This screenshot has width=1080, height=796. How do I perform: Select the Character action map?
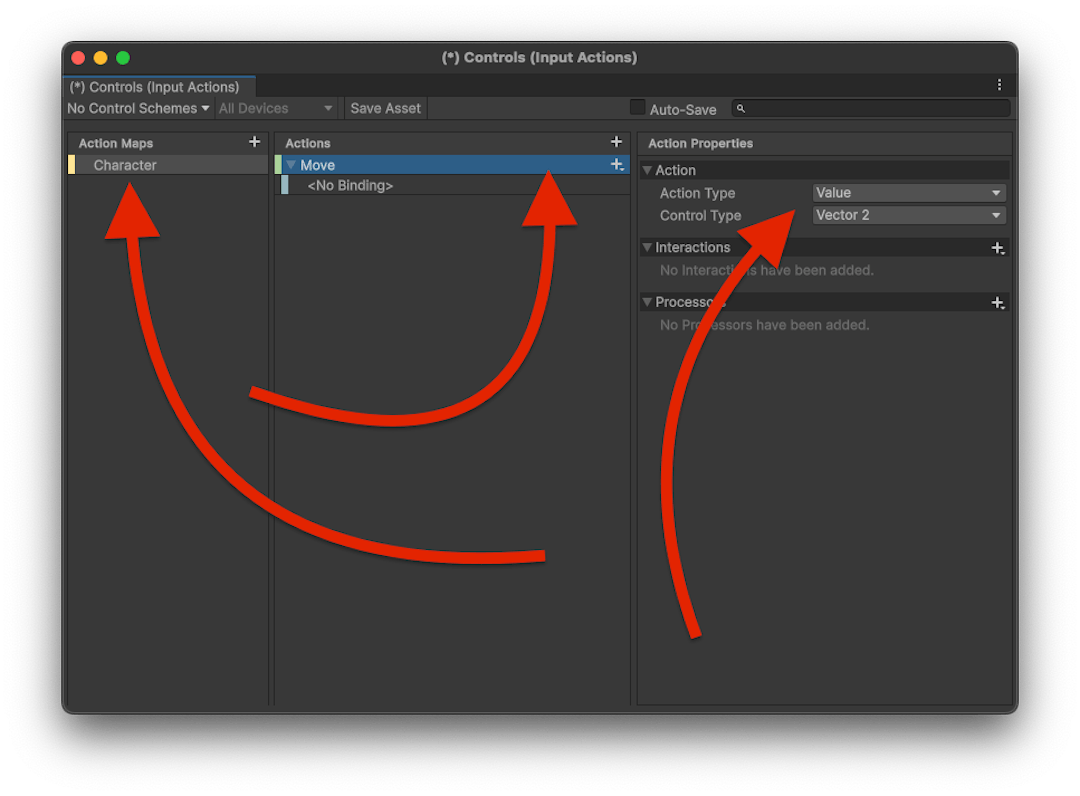pyautogui.click(x=125, y=165)
